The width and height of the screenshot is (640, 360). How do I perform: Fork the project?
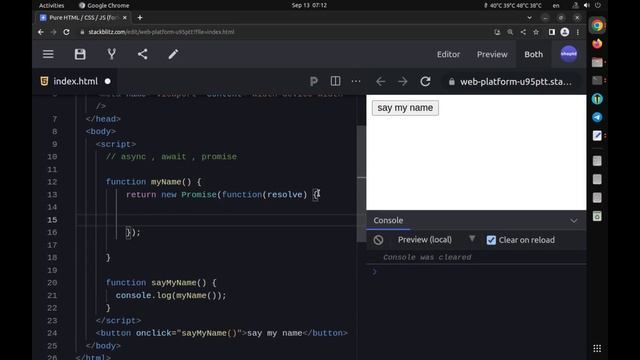(111, 54)
